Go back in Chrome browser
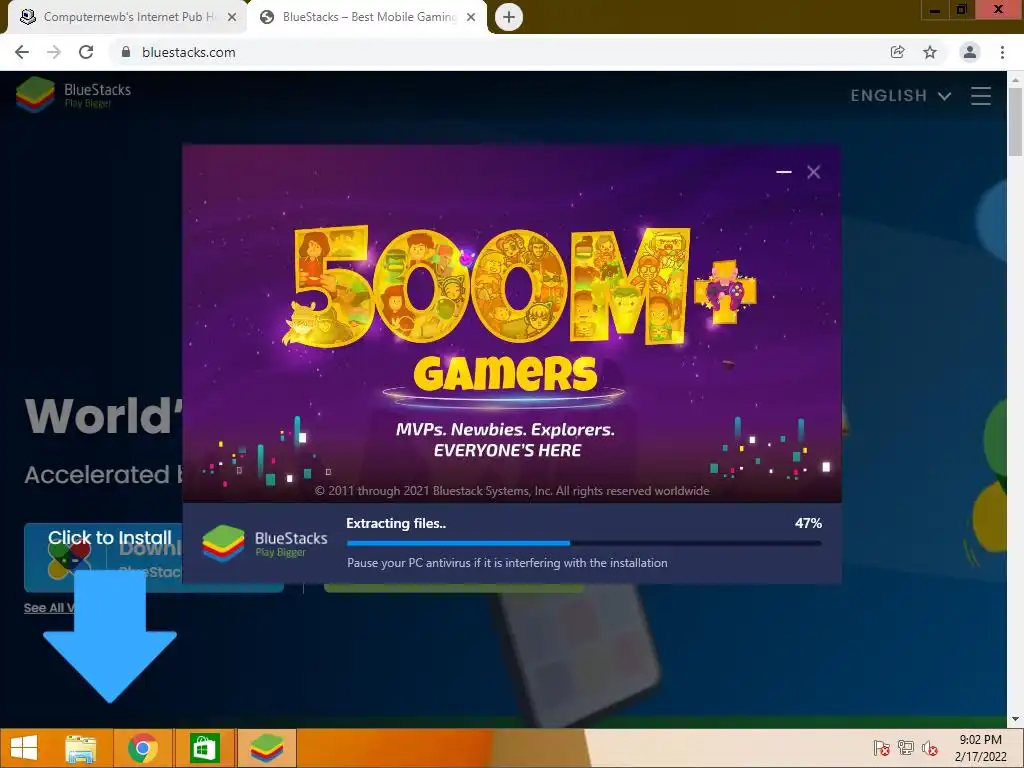The image size is (1024, 768). [x=22, y=52]
